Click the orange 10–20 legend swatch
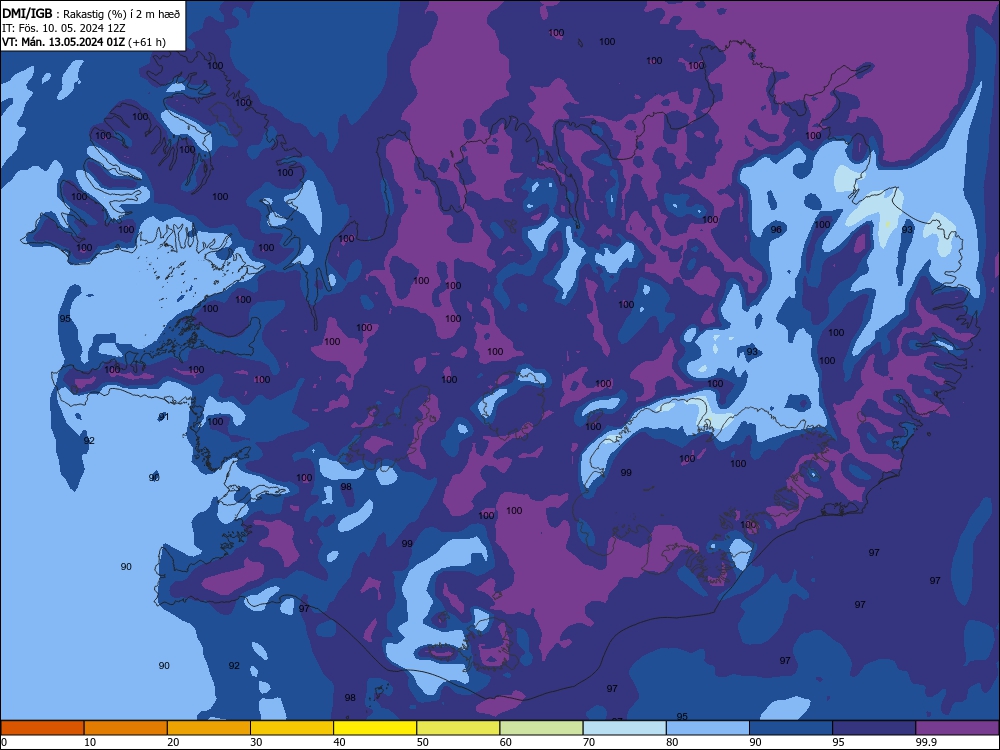This screenshot has height=750, width=1000. click(126, 728)
